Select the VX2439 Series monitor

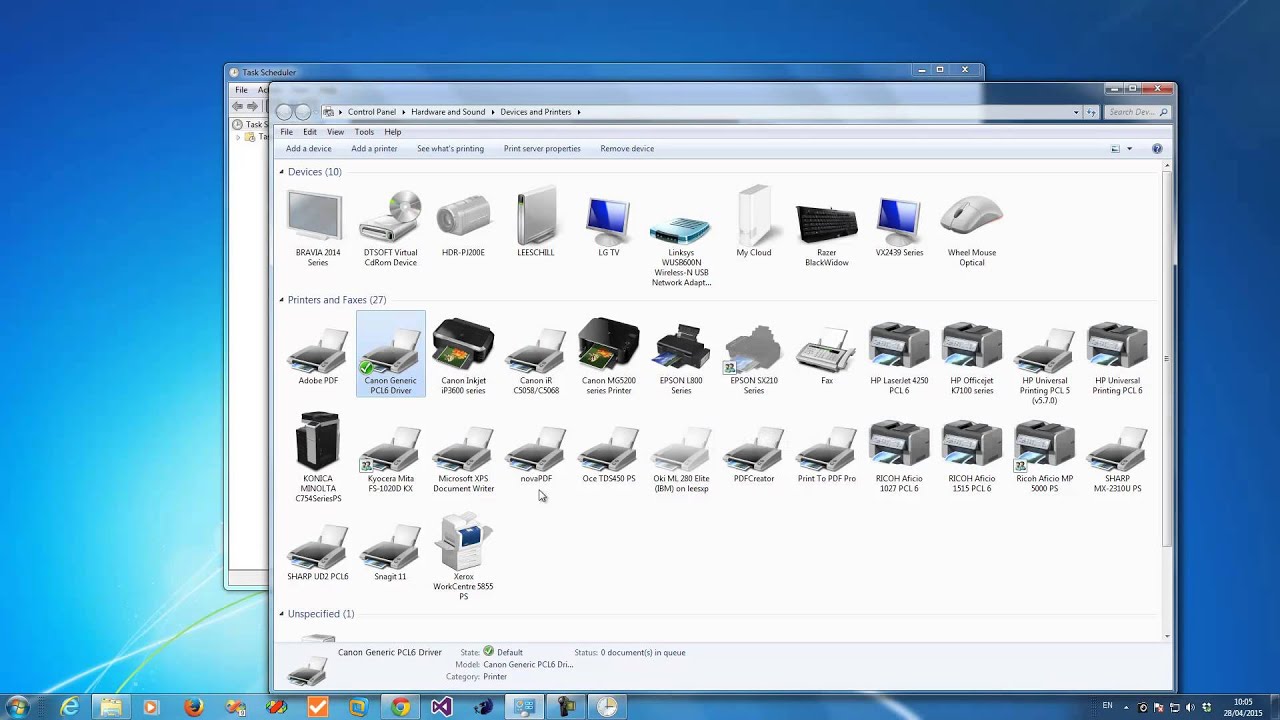[x=899, y=223]
